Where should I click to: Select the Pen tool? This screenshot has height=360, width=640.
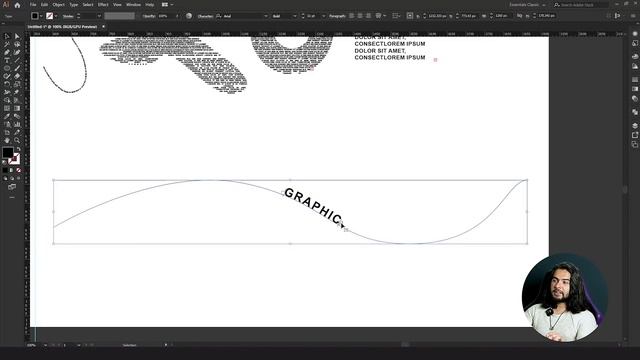pyautogui.click(x=7, y=52)
